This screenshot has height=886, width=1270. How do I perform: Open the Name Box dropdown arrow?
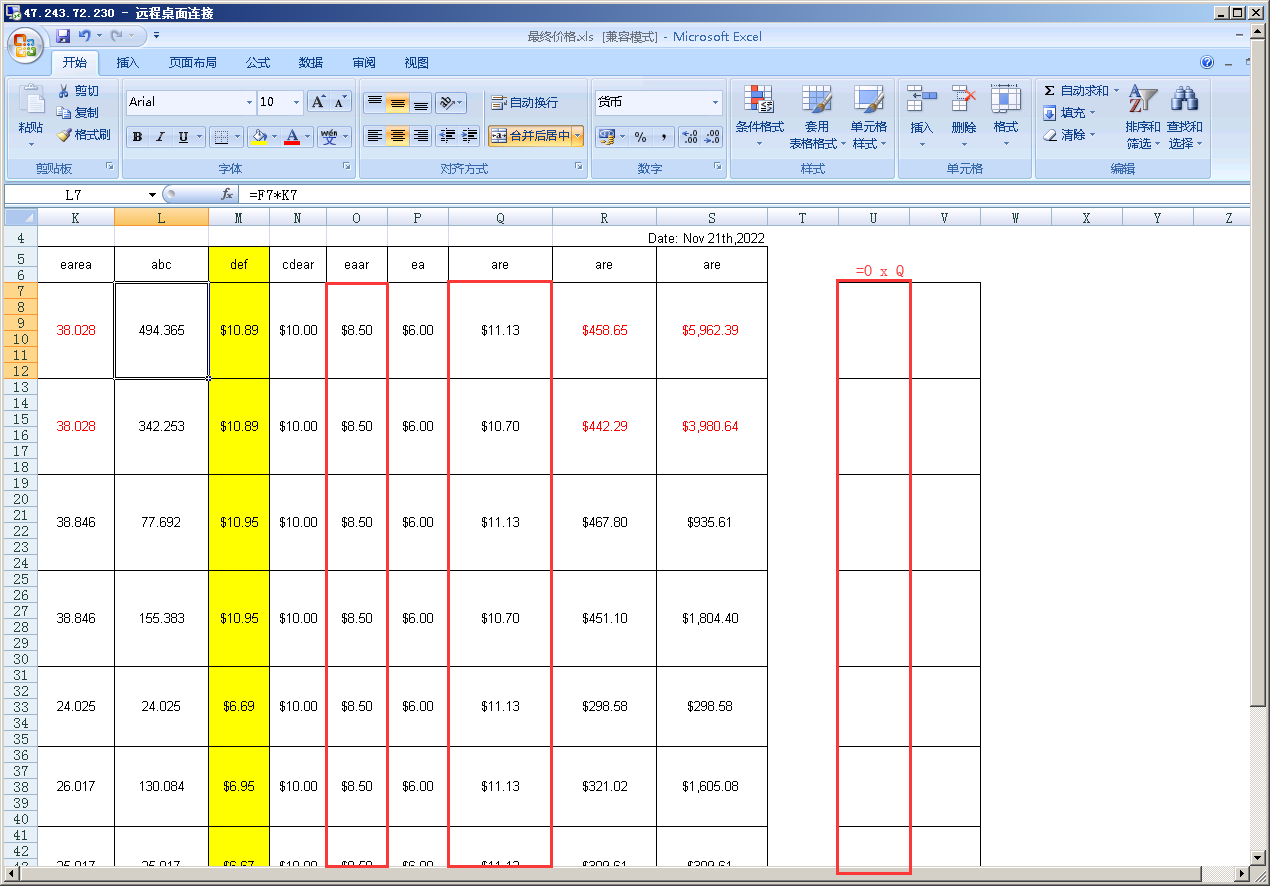point(152,195)
